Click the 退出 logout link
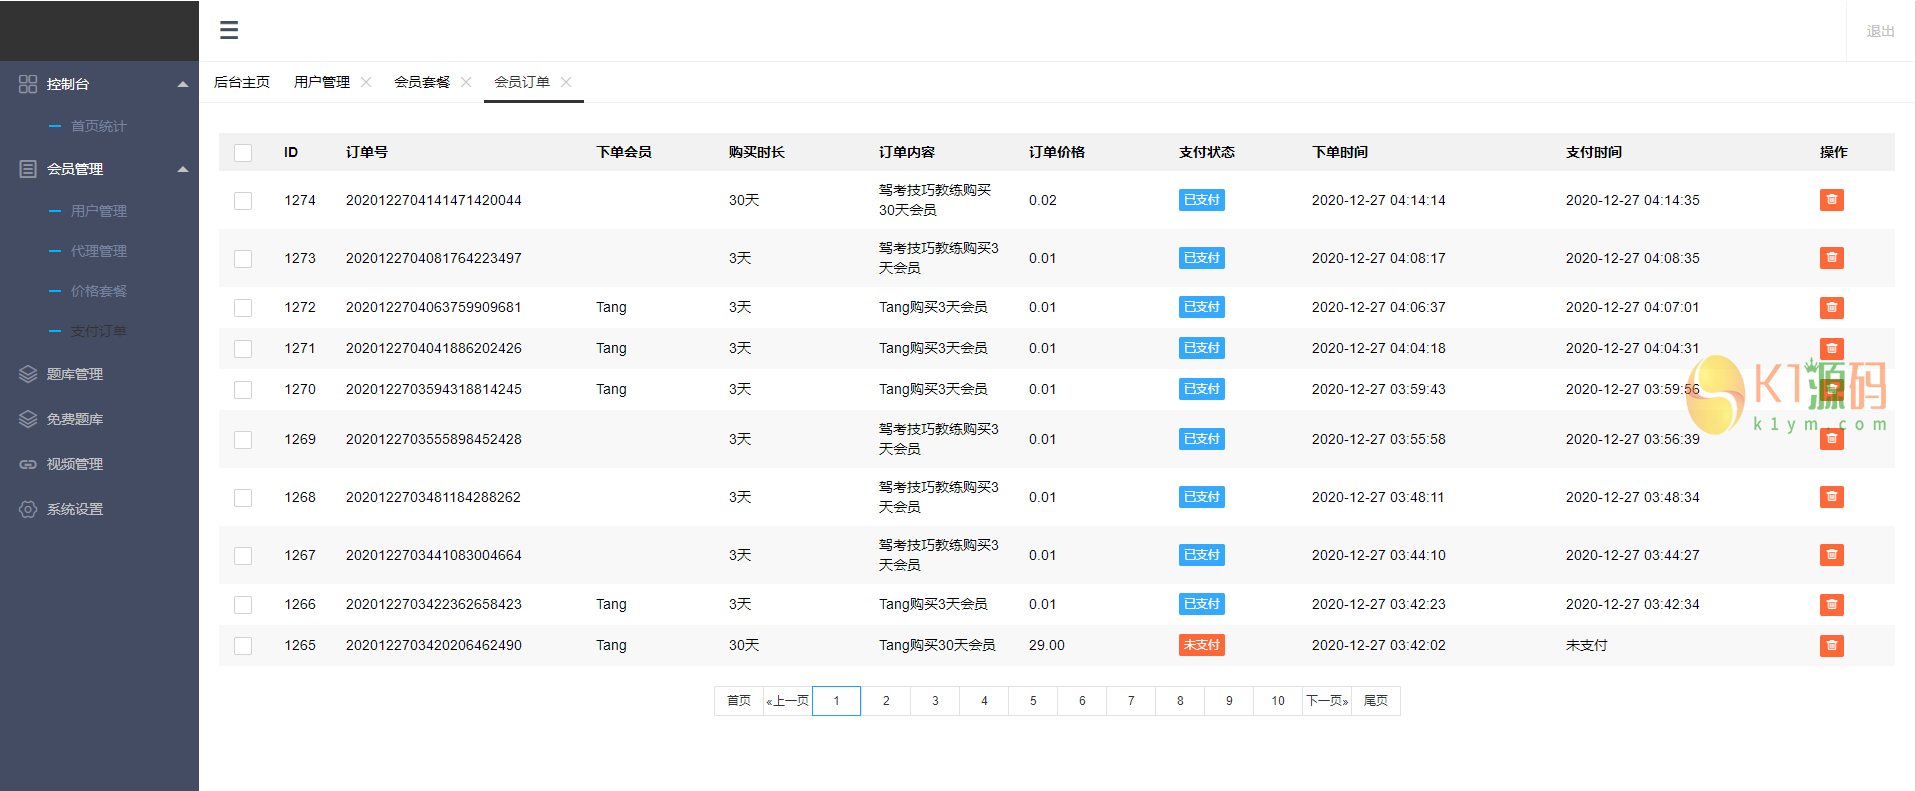 [x=1880, y=31]
